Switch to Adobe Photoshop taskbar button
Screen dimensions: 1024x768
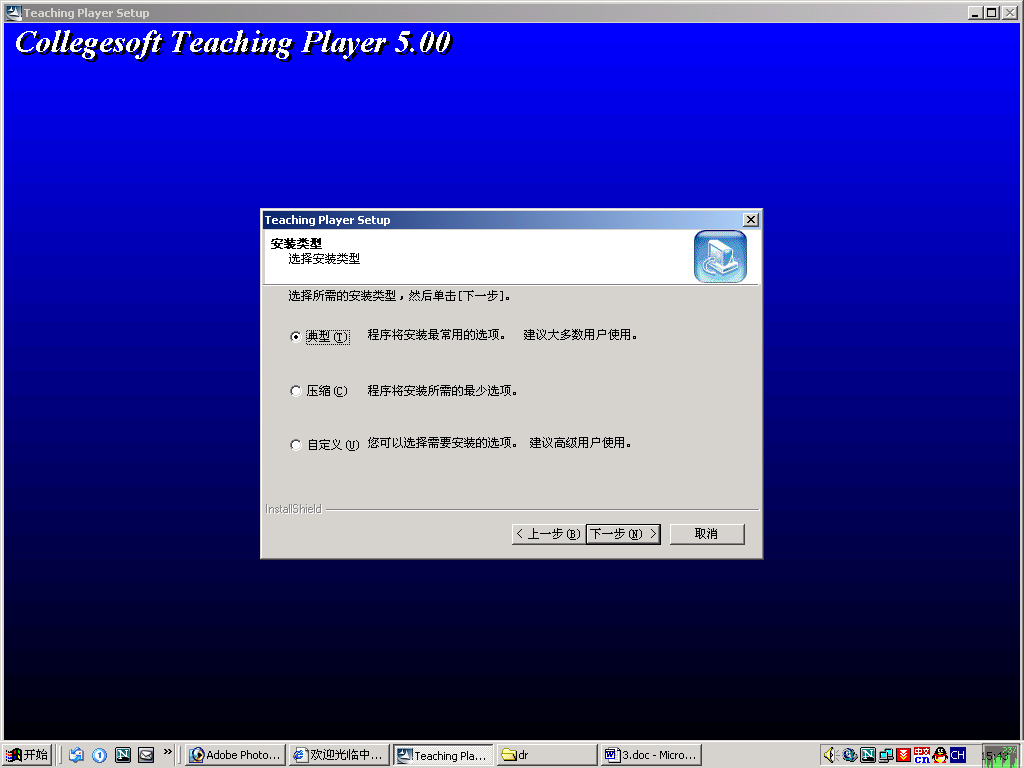coord(236,755)
